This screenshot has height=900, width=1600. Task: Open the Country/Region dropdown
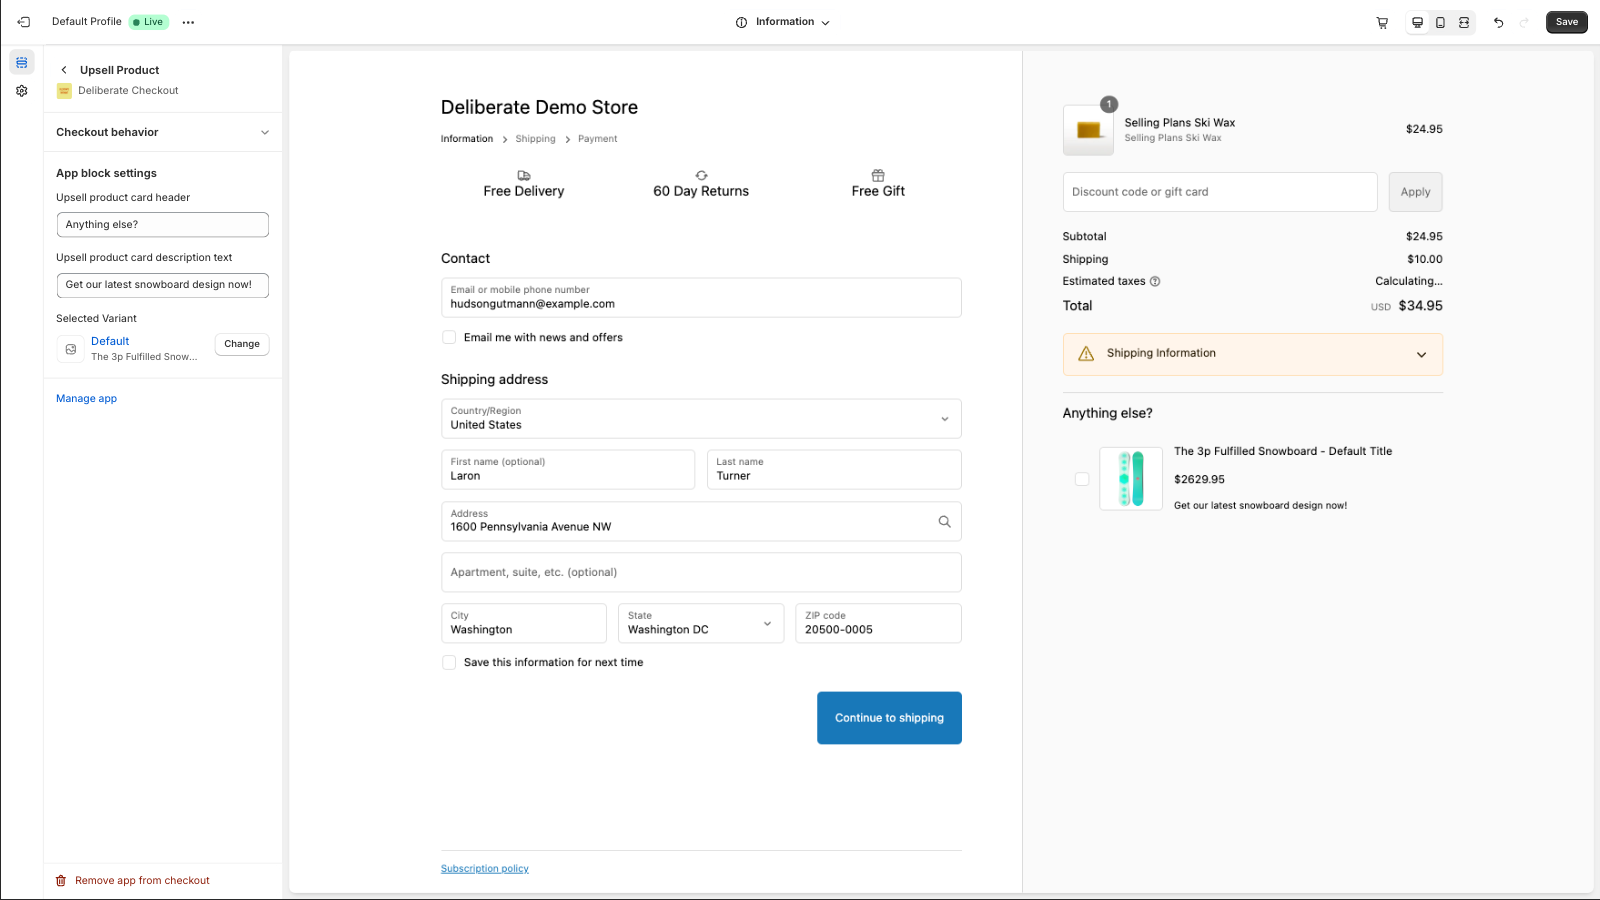[x=701, y=419]
